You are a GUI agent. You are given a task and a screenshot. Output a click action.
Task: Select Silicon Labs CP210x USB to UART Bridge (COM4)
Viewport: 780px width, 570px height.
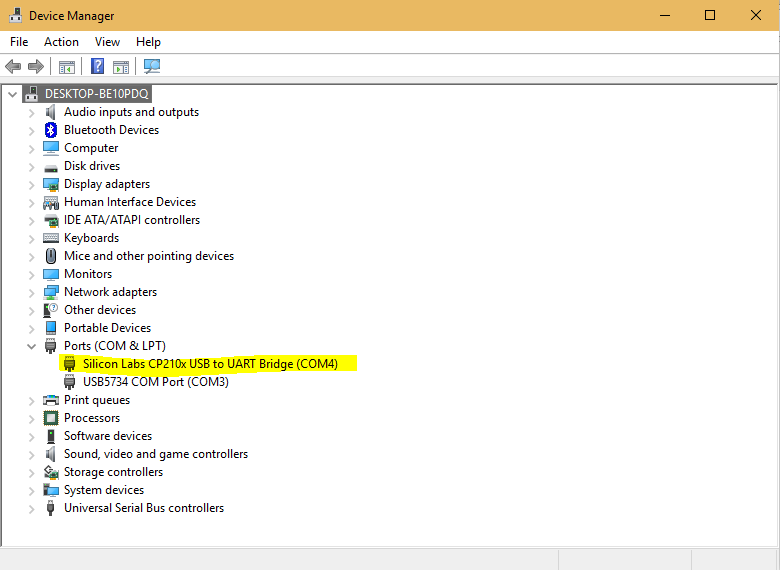(x=210, y=364)
